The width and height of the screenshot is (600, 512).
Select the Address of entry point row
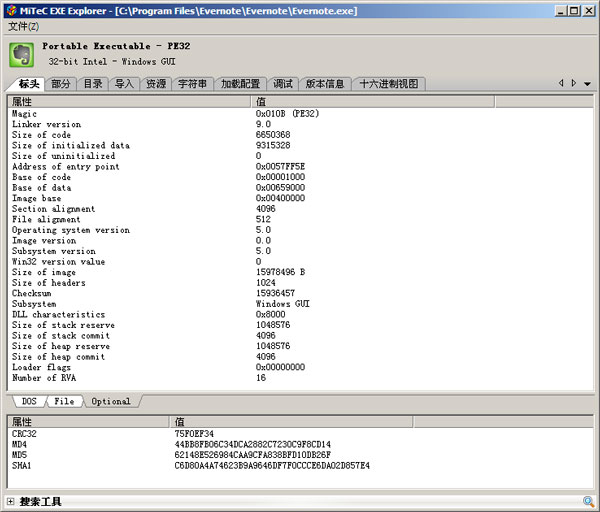coord(300,166)
